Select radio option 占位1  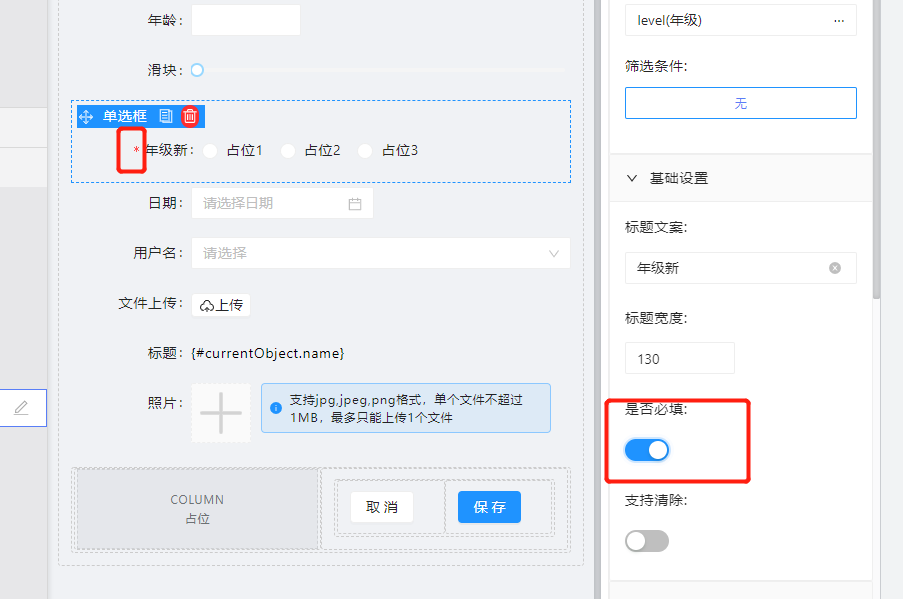(x=210, y=151)
